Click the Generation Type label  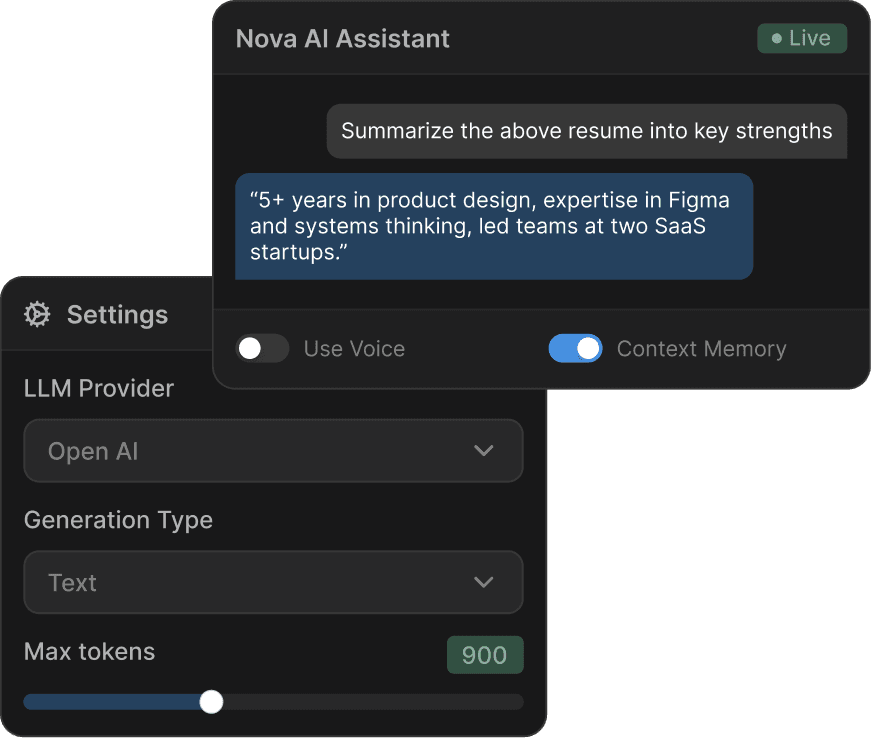[x=118, y=520]
